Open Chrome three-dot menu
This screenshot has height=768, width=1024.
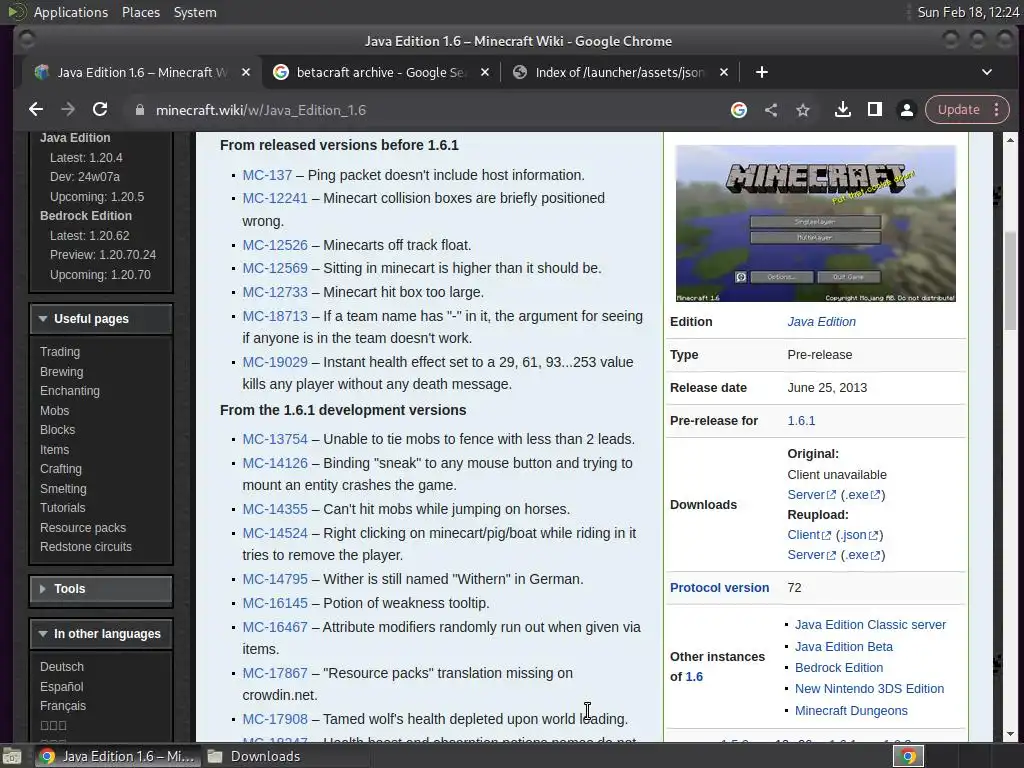(x=997, y=110)
